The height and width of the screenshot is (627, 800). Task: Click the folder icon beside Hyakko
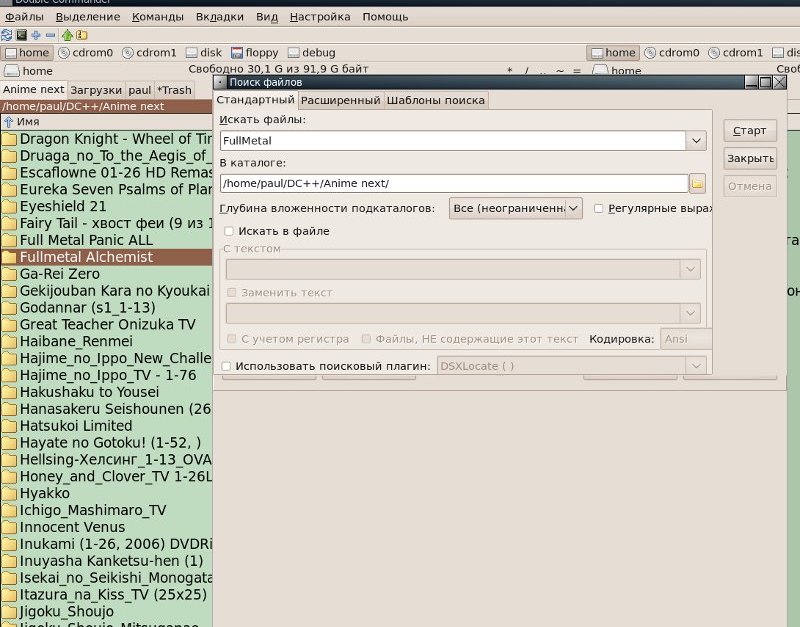click(9, 493)
